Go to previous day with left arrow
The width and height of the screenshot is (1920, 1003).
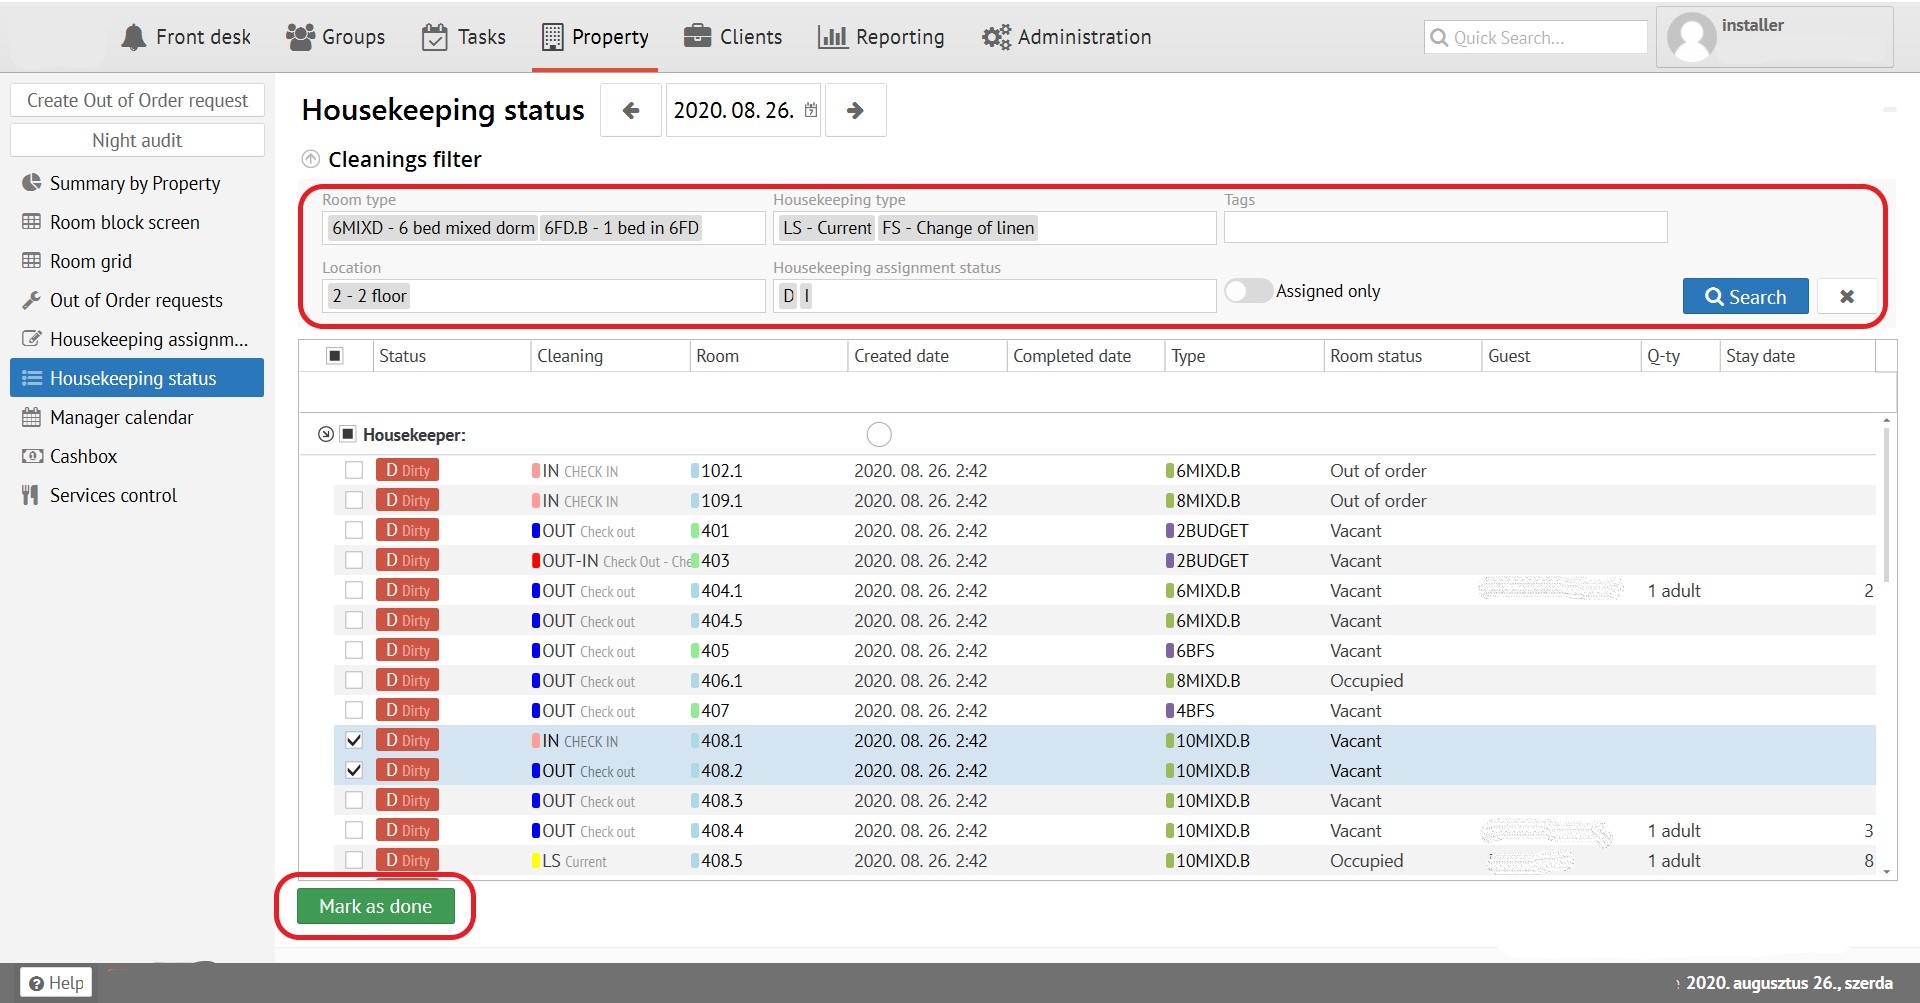[x=630, y=110]
